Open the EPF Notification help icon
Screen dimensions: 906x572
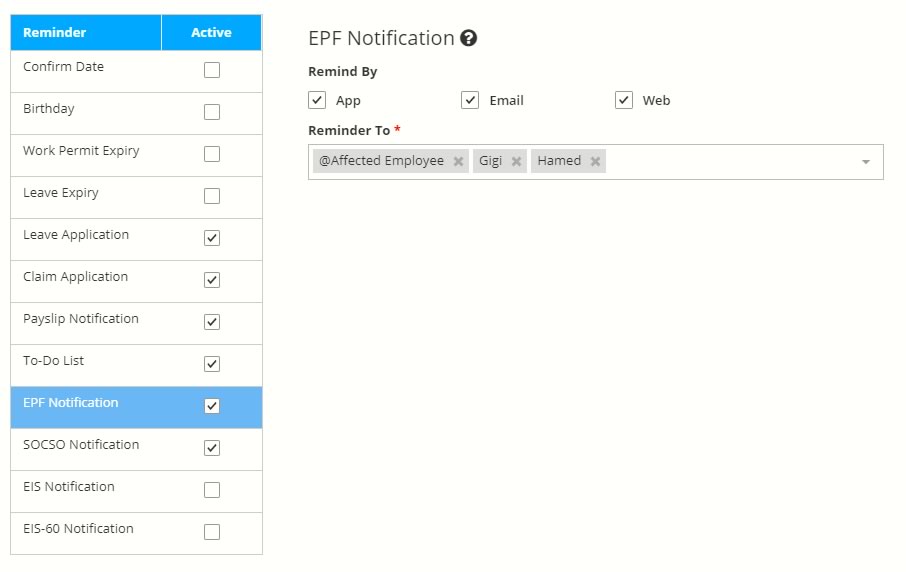468,39
